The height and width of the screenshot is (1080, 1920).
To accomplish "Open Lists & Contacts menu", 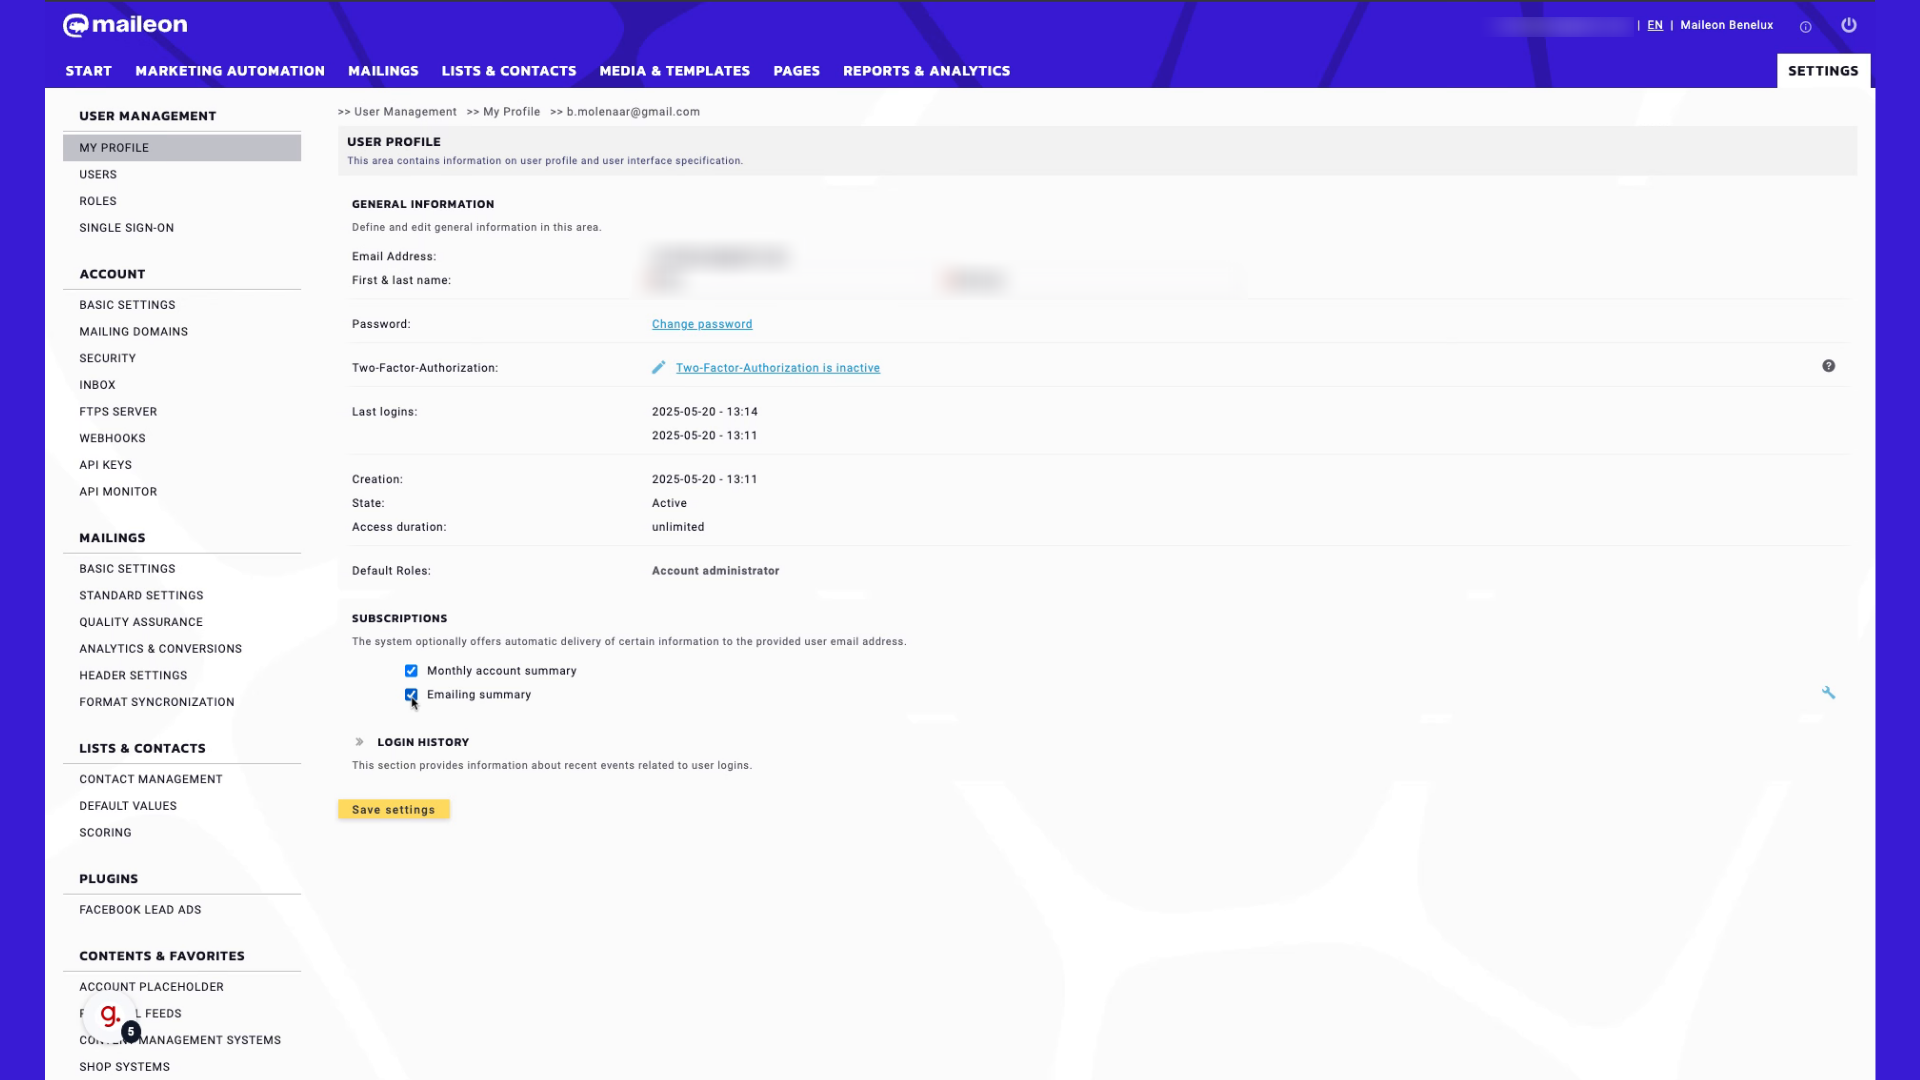I will point(509,71).
